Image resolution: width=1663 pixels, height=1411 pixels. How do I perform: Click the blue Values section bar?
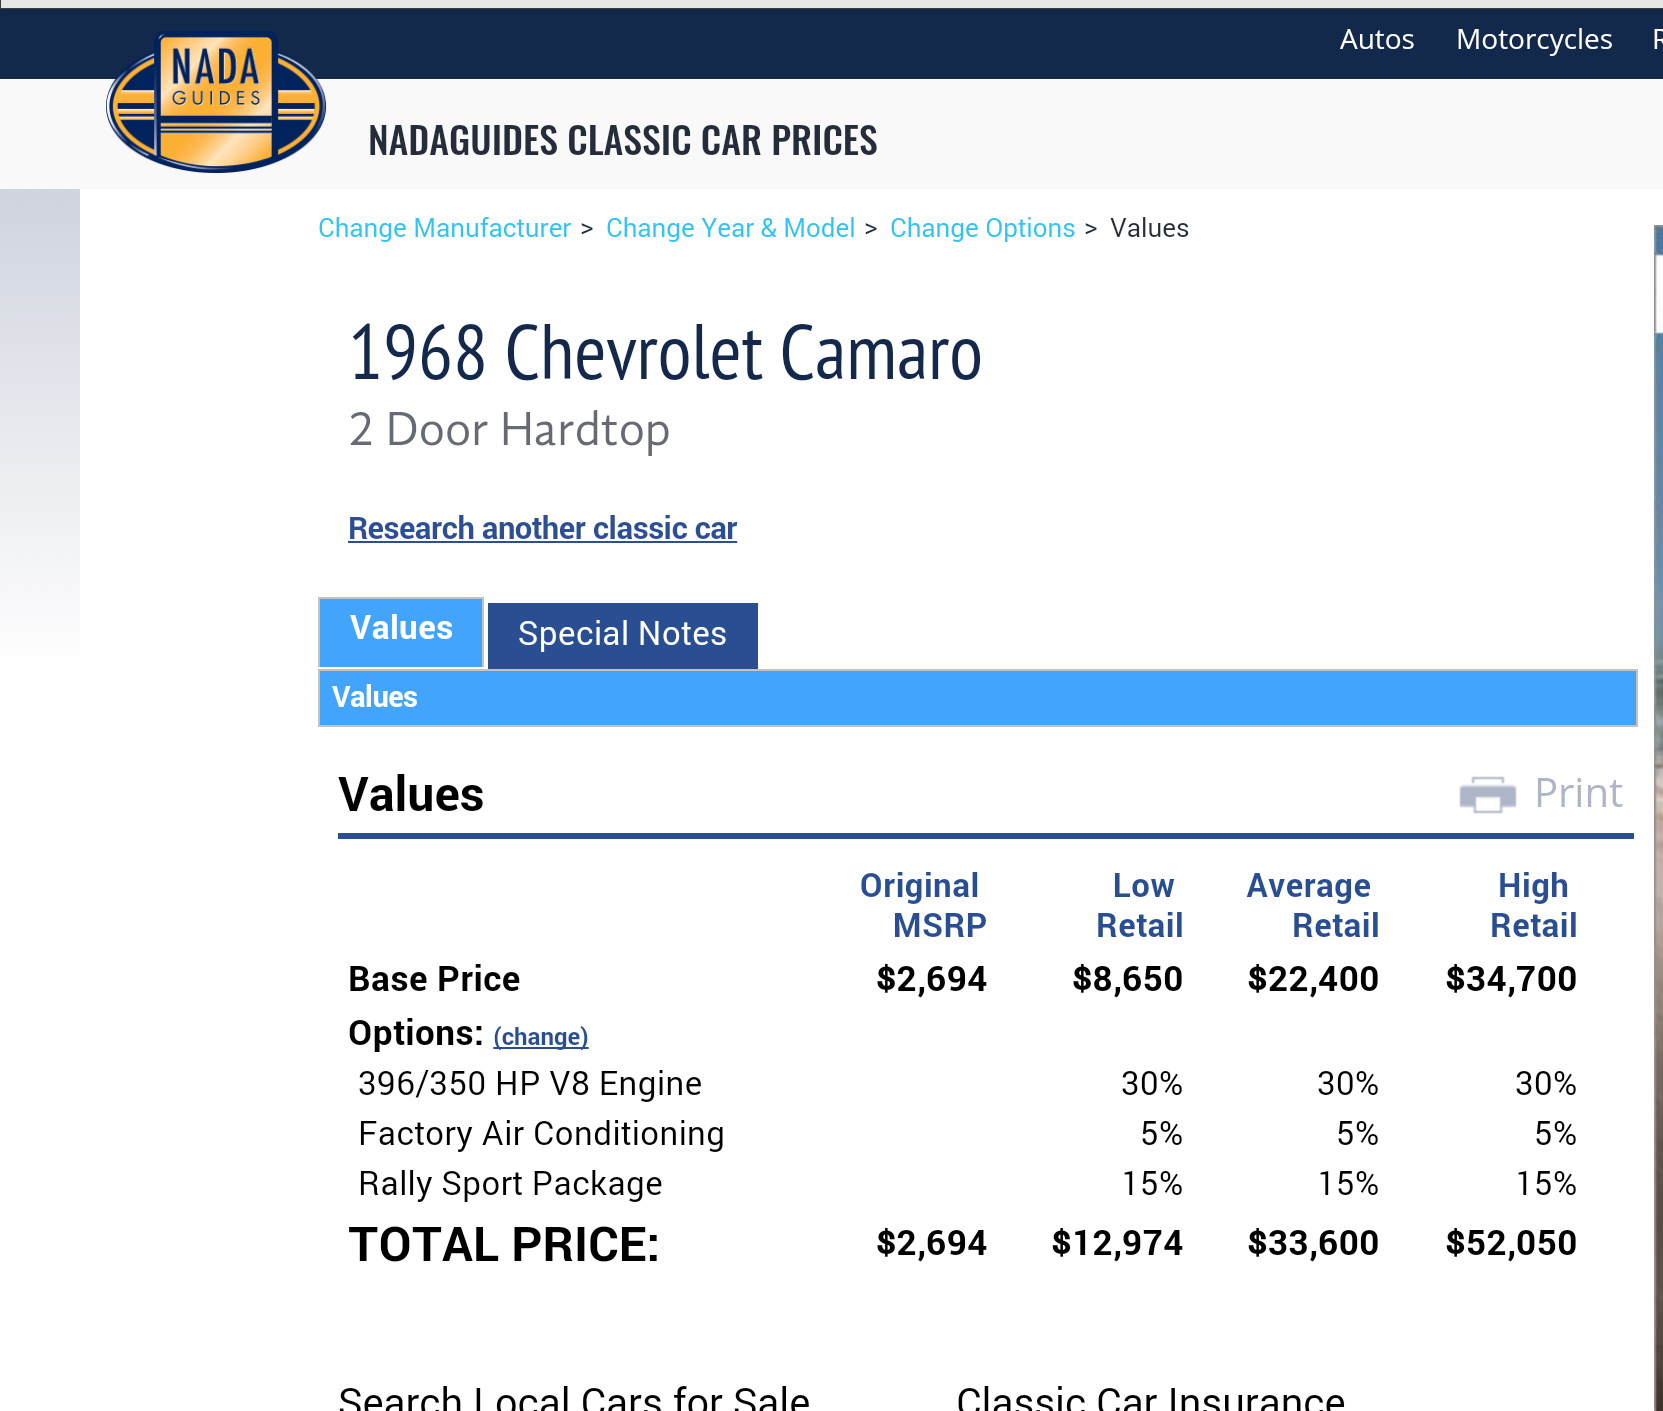pyautogui.click(x=976, y=697)
